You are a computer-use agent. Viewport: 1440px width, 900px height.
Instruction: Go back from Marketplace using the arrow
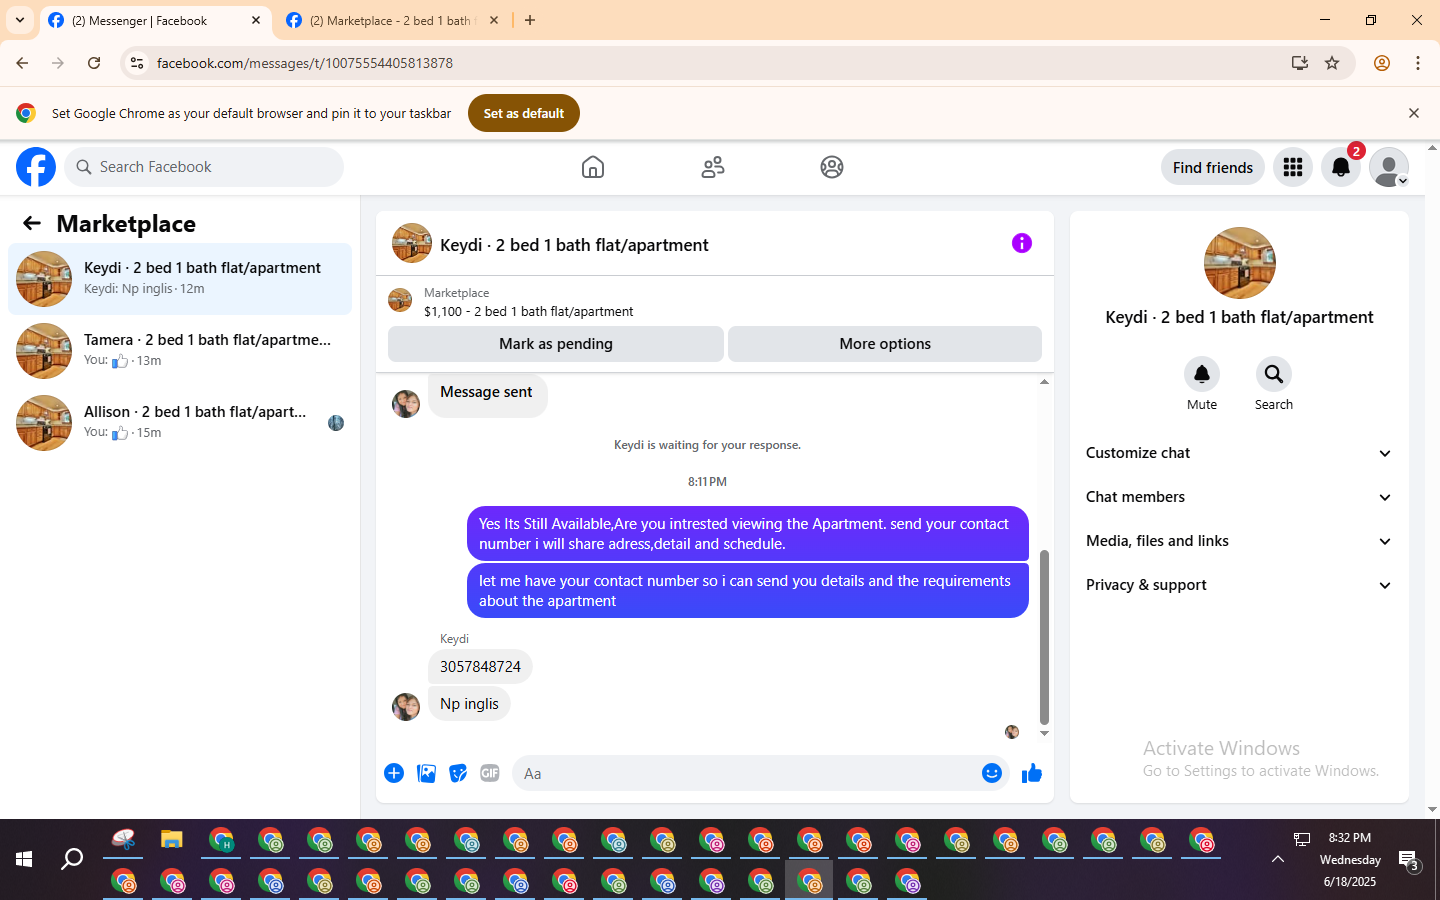32,223
